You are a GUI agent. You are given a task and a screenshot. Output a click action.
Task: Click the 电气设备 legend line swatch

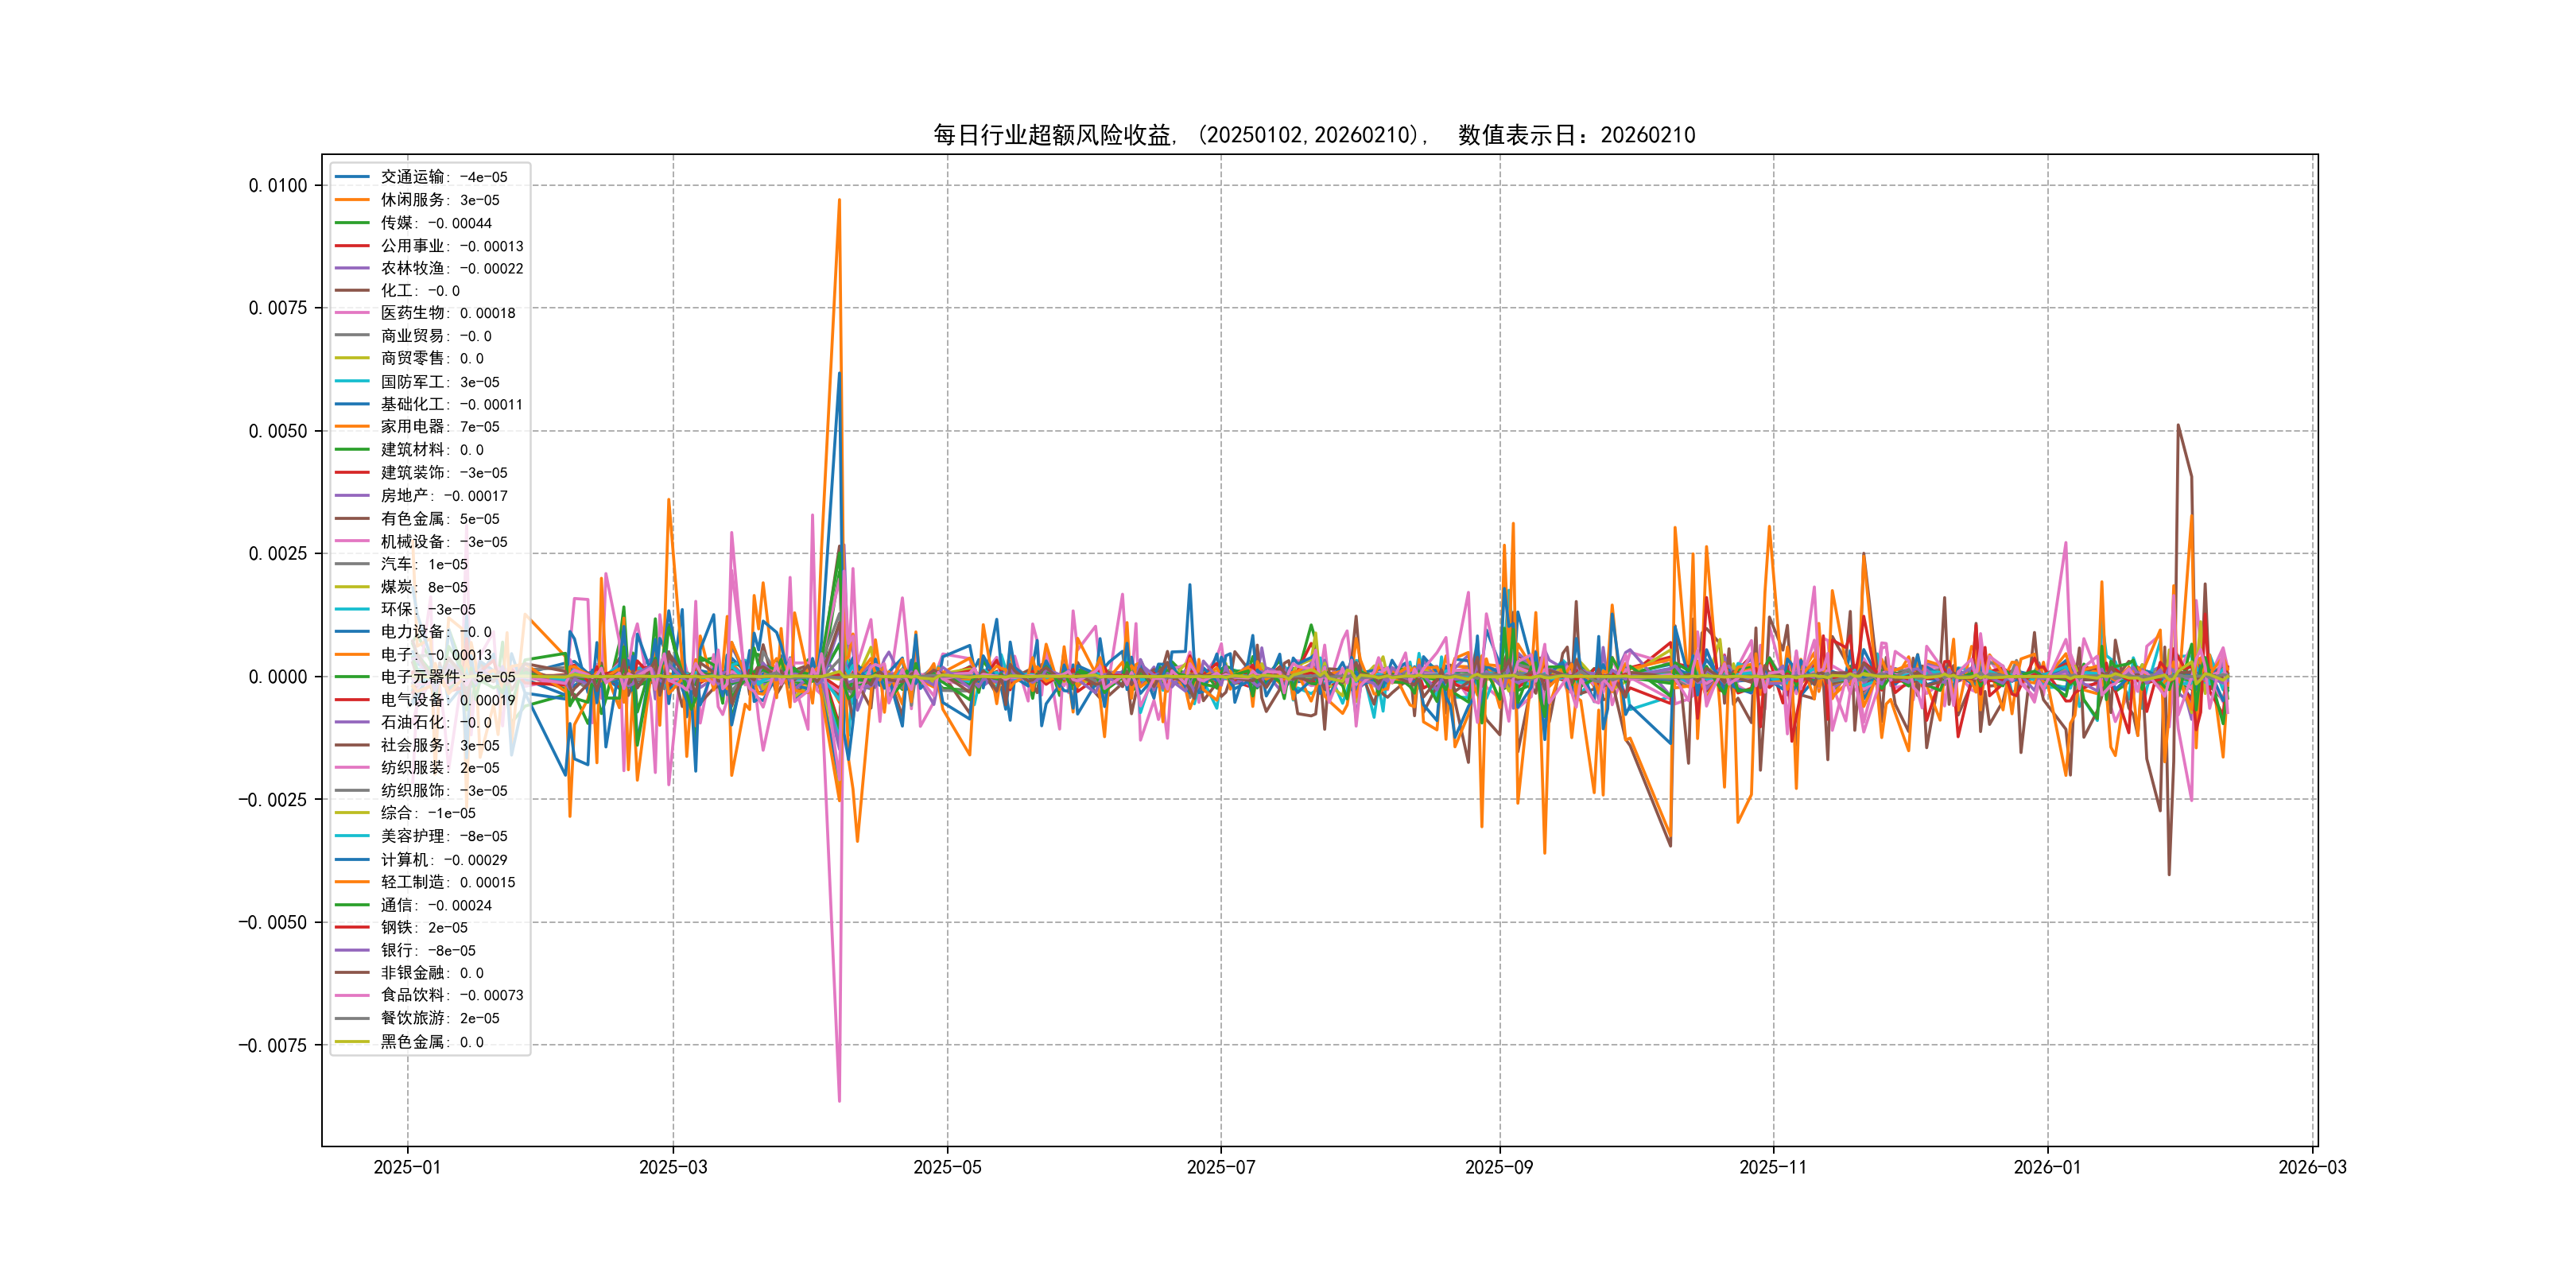tap(352, 700)
